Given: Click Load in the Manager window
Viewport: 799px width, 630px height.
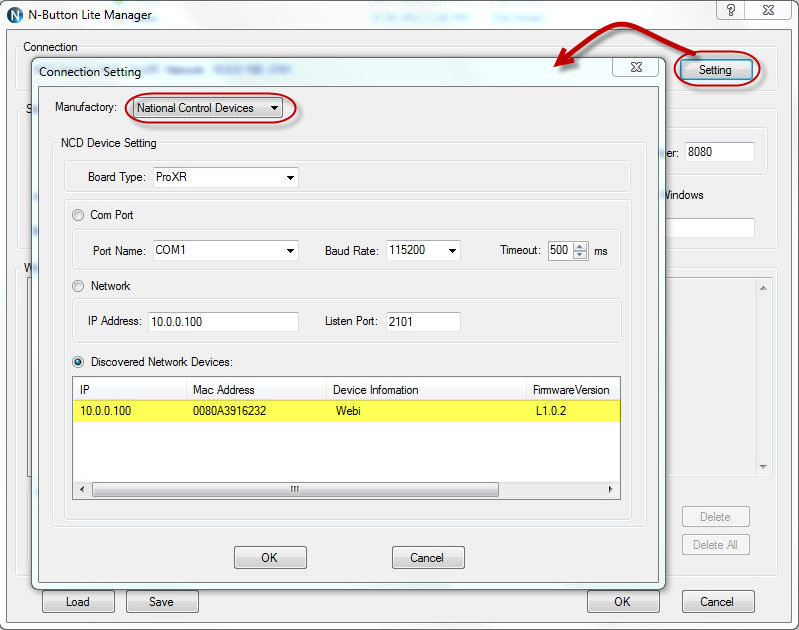Looking at the screenshot, I should [78, 602].
